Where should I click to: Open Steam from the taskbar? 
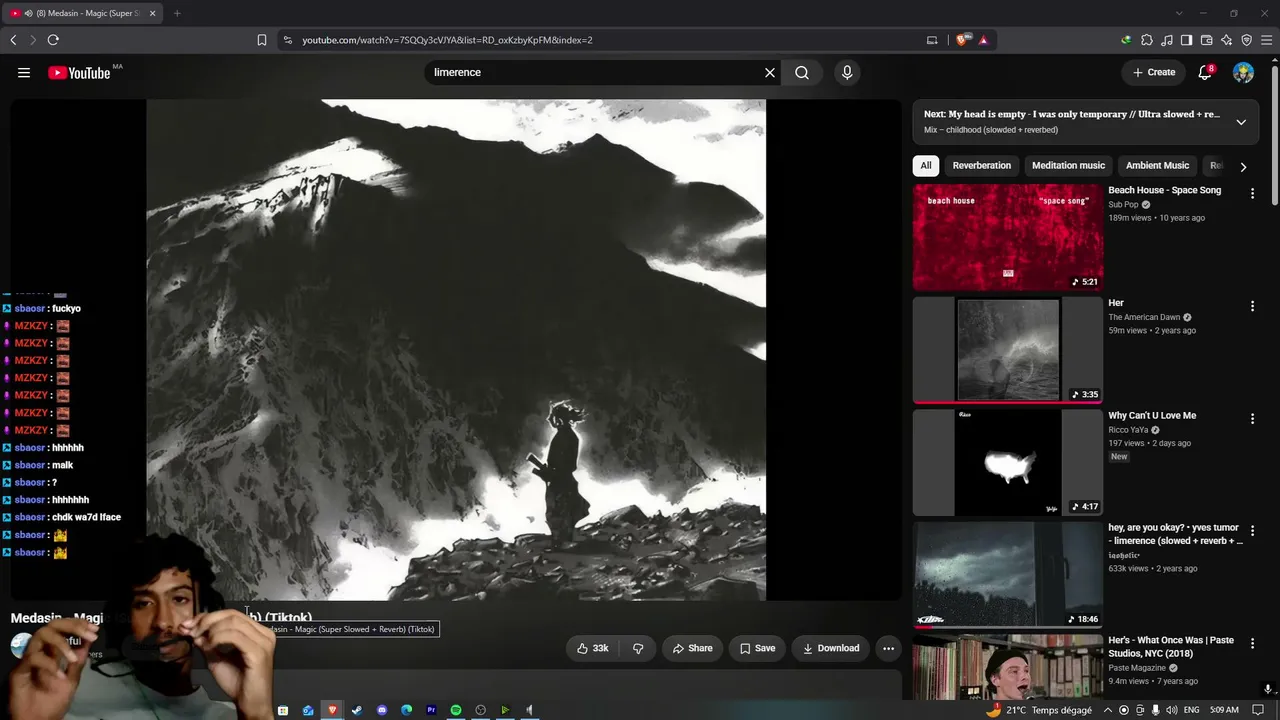pyautogui.click(x=357, y=710)
